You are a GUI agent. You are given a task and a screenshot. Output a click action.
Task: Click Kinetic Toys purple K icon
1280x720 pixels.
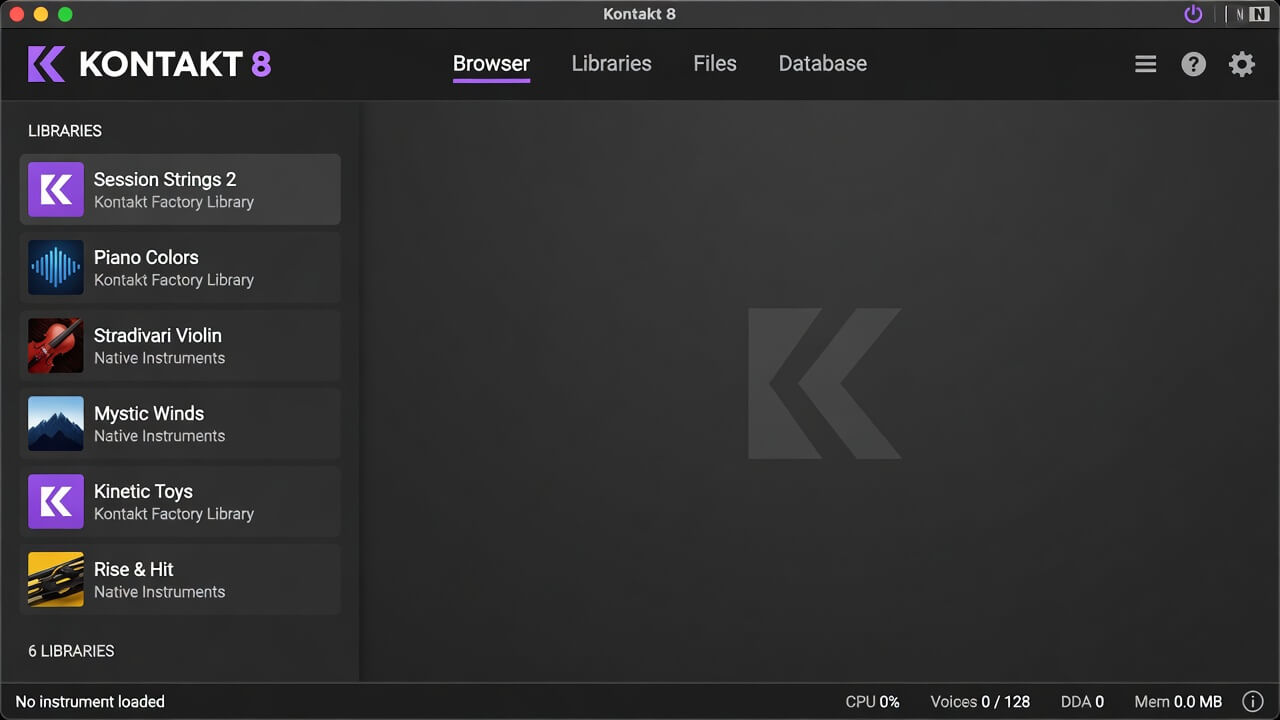[x=56, y=501]
